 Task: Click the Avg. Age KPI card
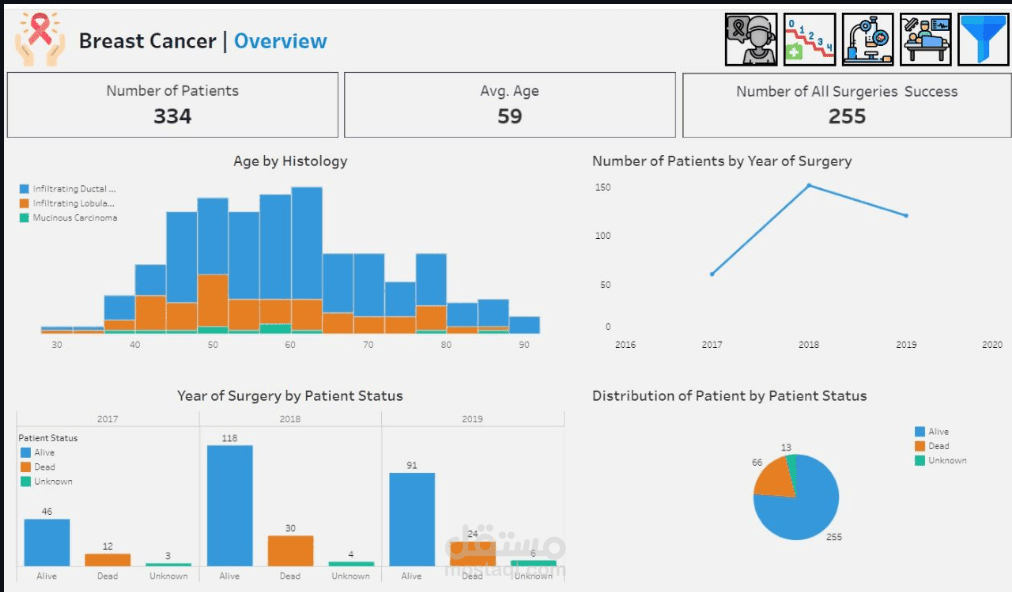510,104
